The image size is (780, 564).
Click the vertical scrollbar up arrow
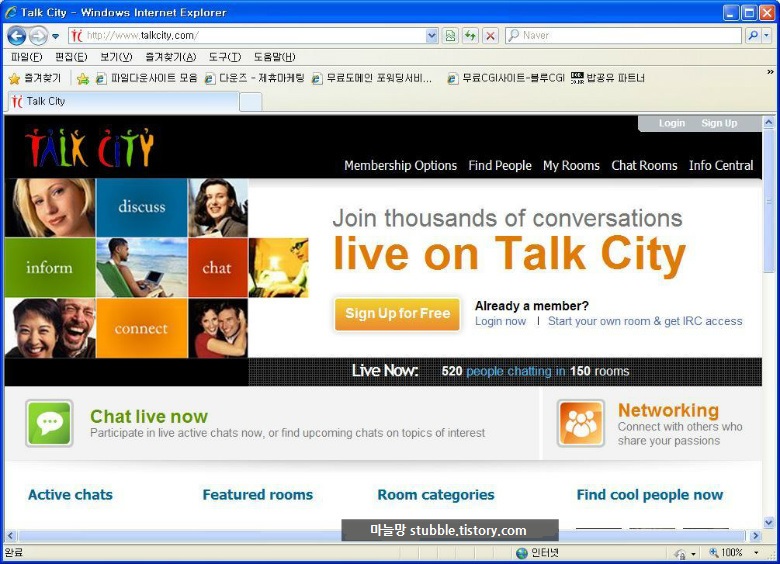(x=769, y=122)
